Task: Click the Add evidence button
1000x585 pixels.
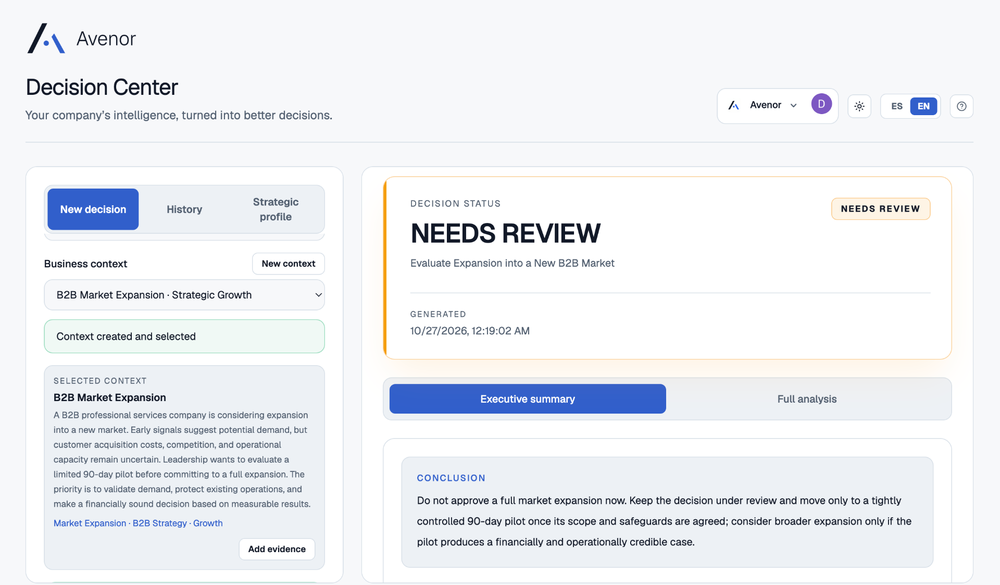Action: point(277,549)
